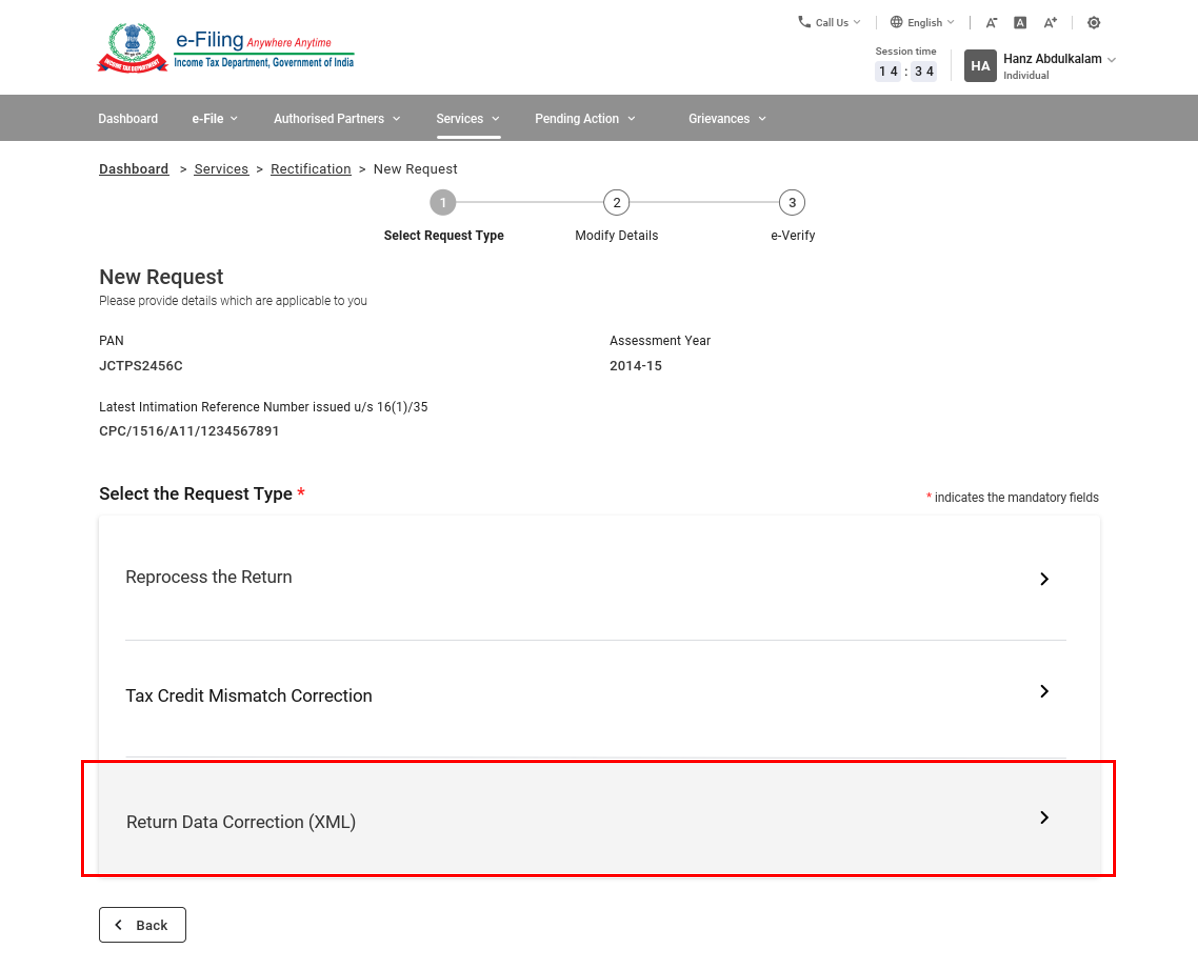Click the Reprocess the Return arrow

click(x=1044, y=579)
